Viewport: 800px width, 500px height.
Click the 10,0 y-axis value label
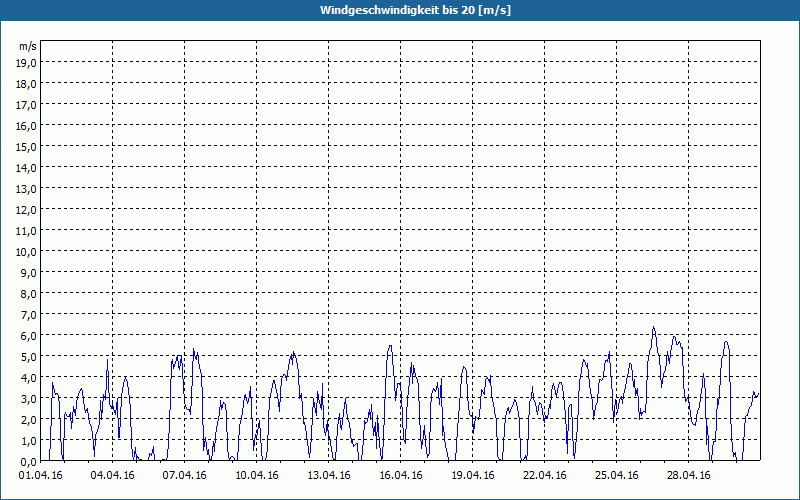26,251
